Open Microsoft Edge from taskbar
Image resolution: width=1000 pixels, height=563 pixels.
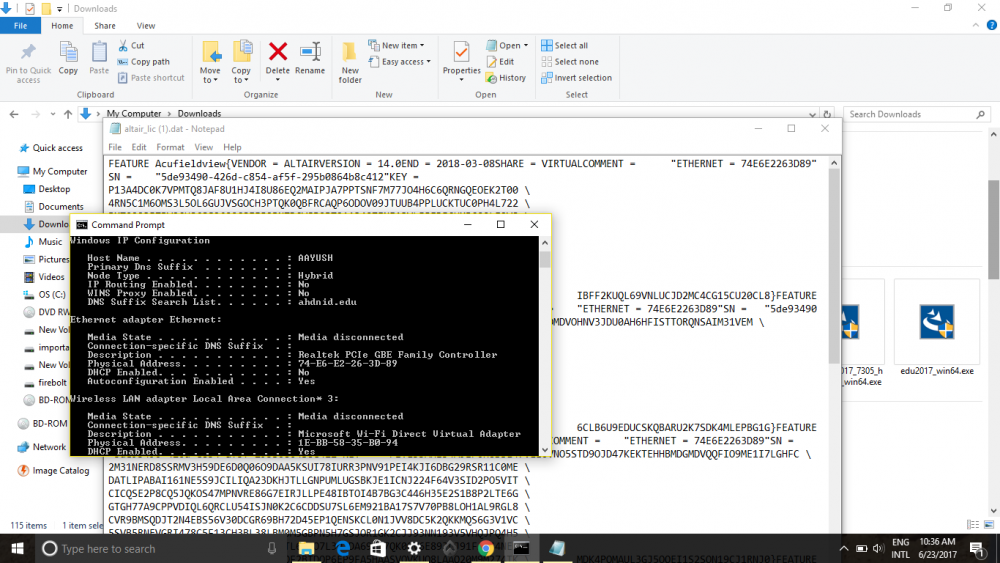pos(342,548)
